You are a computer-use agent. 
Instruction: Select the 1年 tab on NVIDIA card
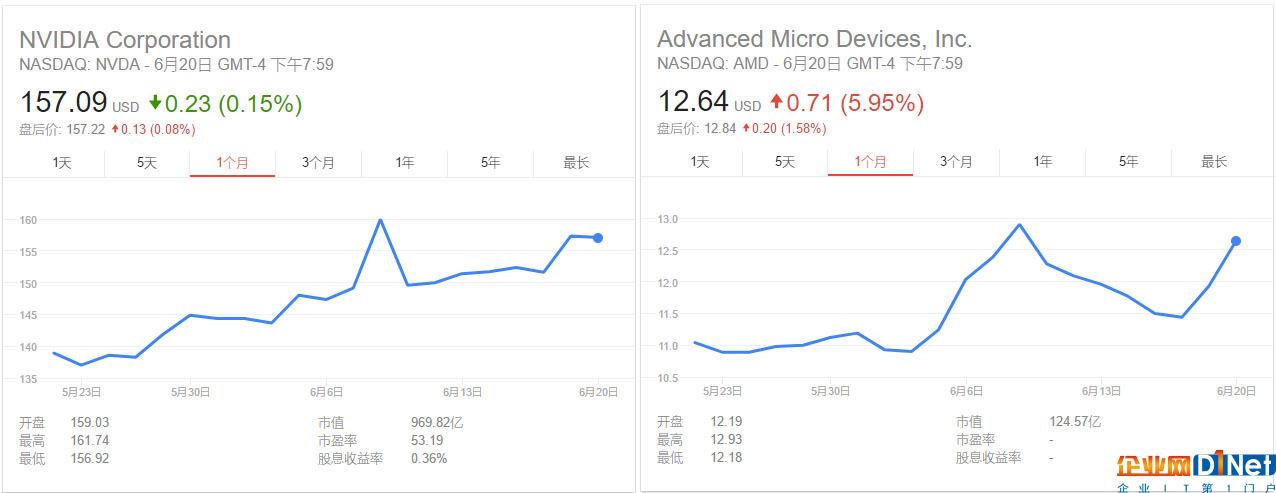[404, 162]
